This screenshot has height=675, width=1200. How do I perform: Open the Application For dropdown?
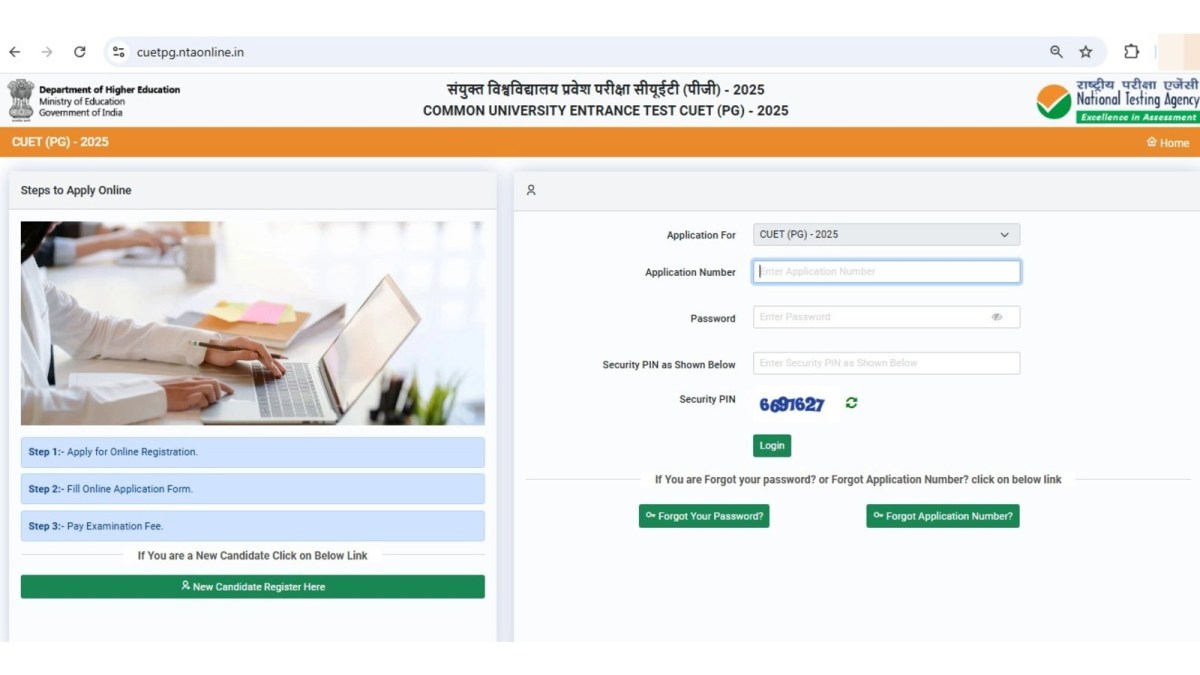tap(886, 235)
